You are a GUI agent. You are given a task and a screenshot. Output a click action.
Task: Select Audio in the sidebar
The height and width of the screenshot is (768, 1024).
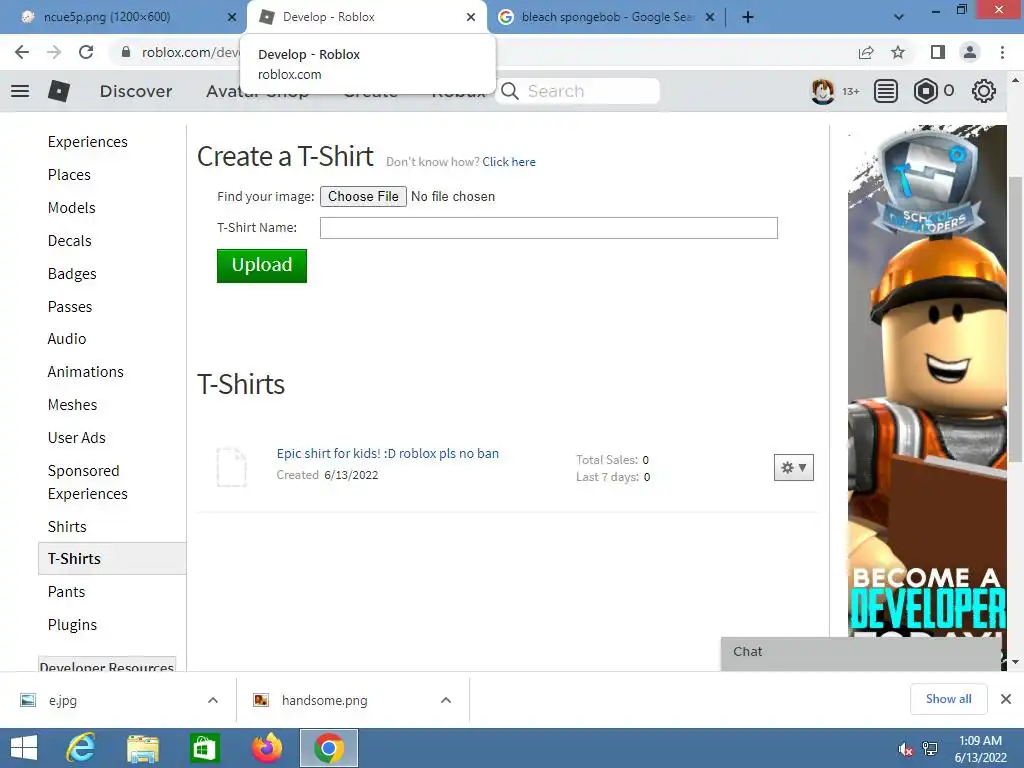click(x=67, y=338)
